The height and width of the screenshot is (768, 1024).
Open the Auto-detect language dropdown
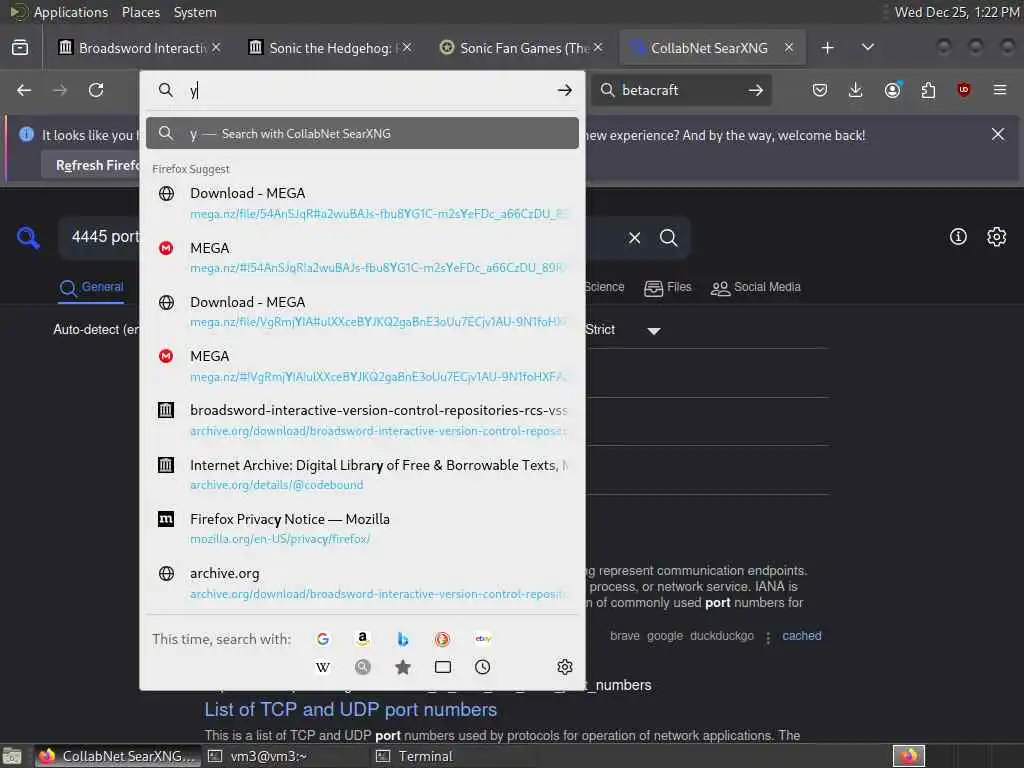click(96, 330)
